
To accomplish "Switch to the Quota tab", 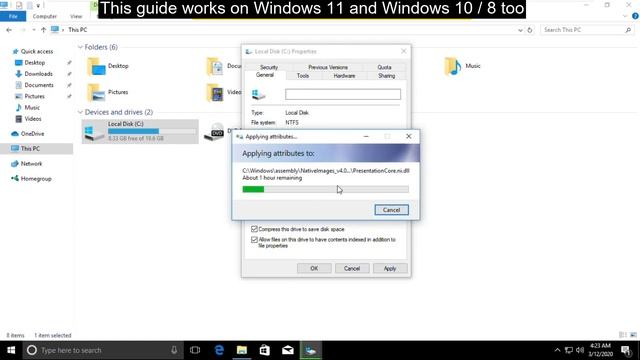I will 384,67.
